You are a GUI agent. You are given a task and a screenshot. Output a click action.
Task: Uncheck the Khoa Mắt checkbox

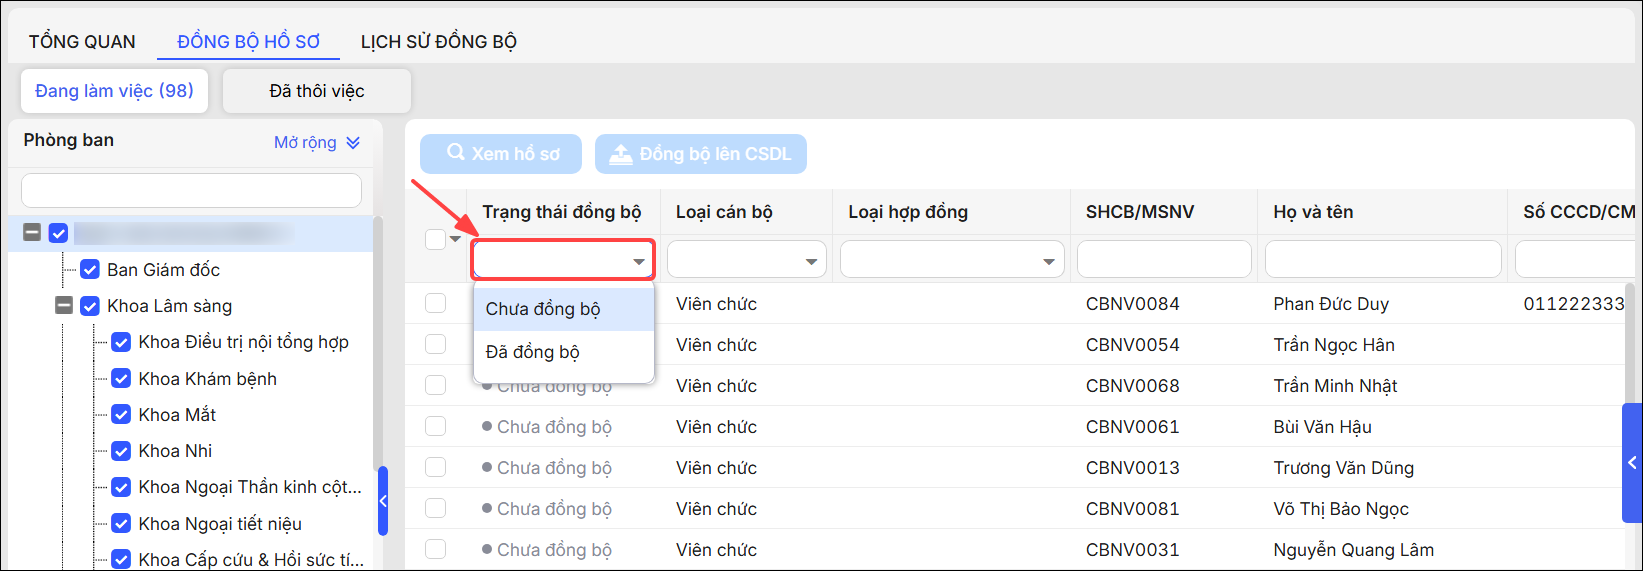[121, 414]
